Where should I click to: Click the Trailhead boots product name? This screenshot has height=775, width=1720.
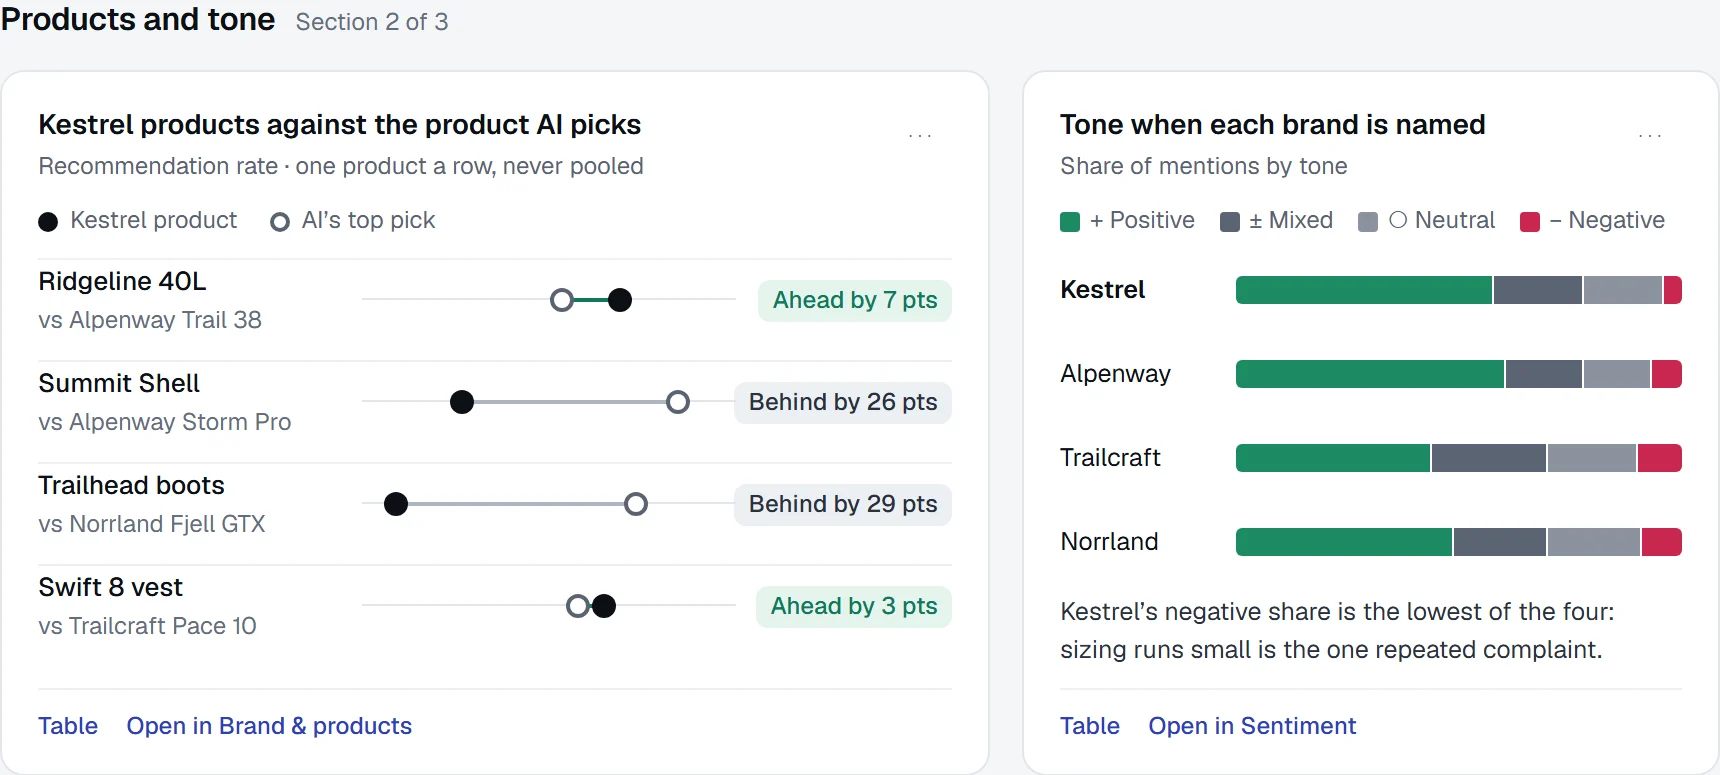click(x=131, y=486)
